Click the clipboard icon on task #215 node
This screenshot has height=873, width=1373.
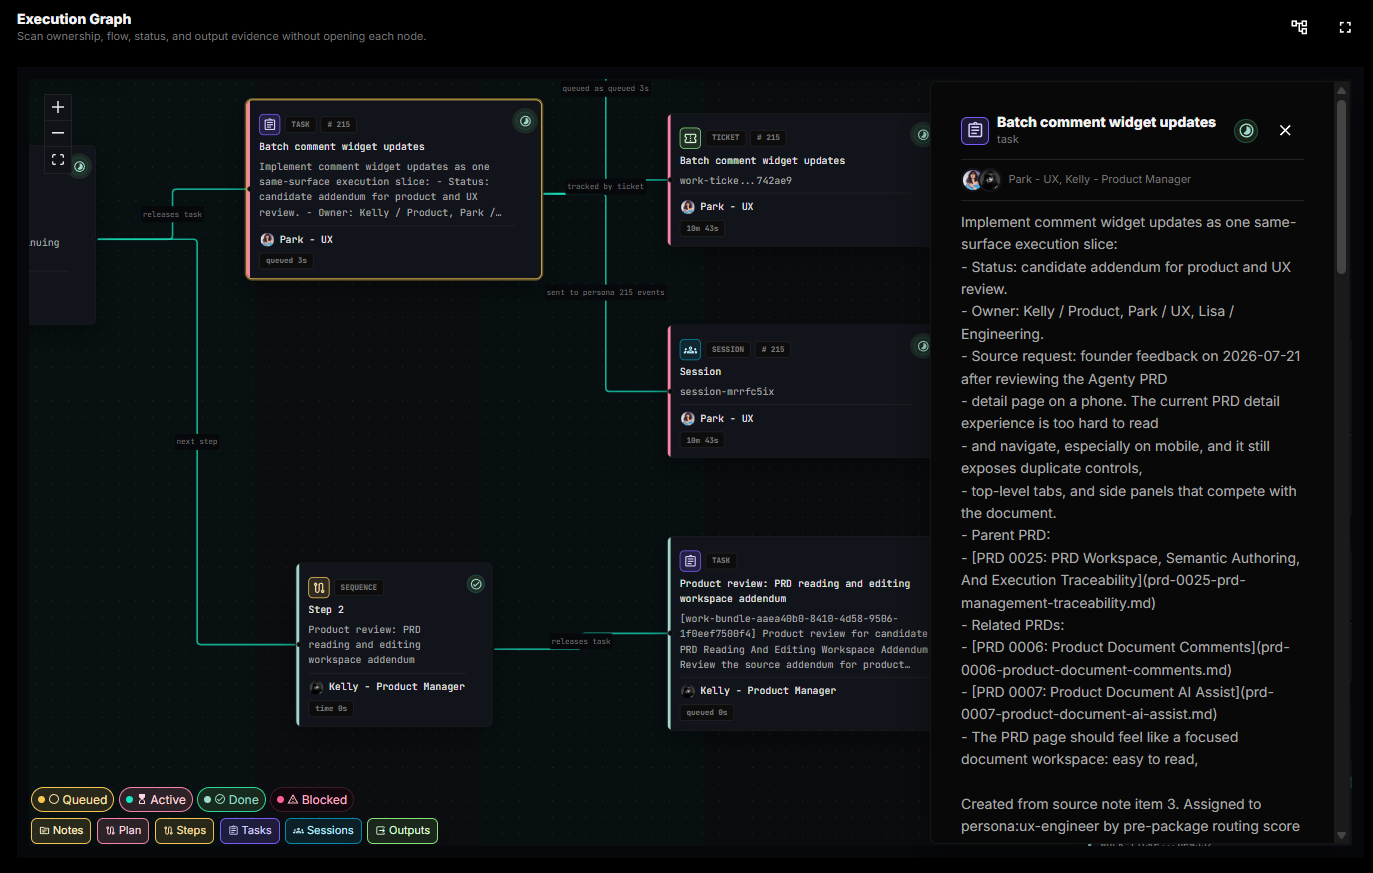(270, 124)
